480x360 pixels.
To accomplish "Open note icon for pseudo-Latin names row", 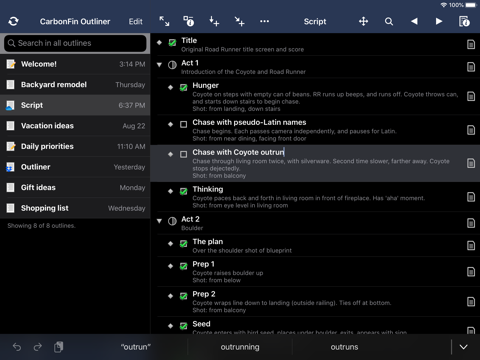I will click(x=471, y=130).
